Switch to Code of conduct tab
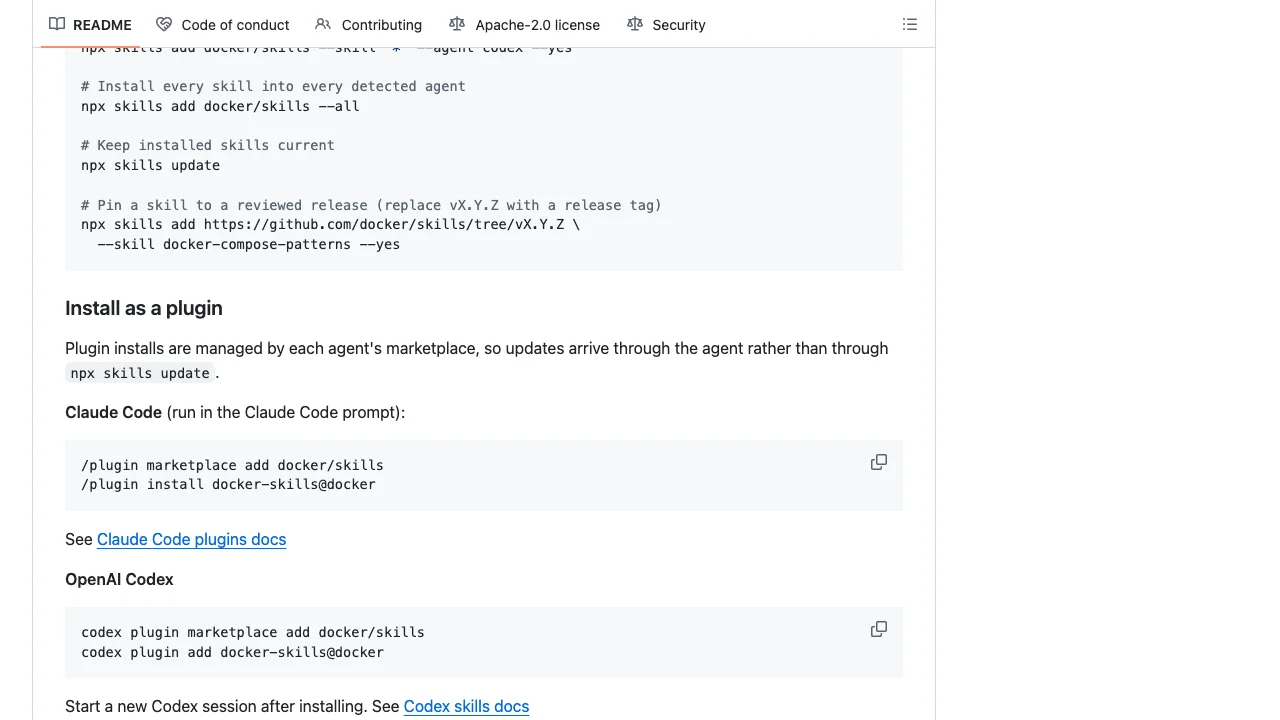Screen dimensions: 1280x720 pos(223,24)
